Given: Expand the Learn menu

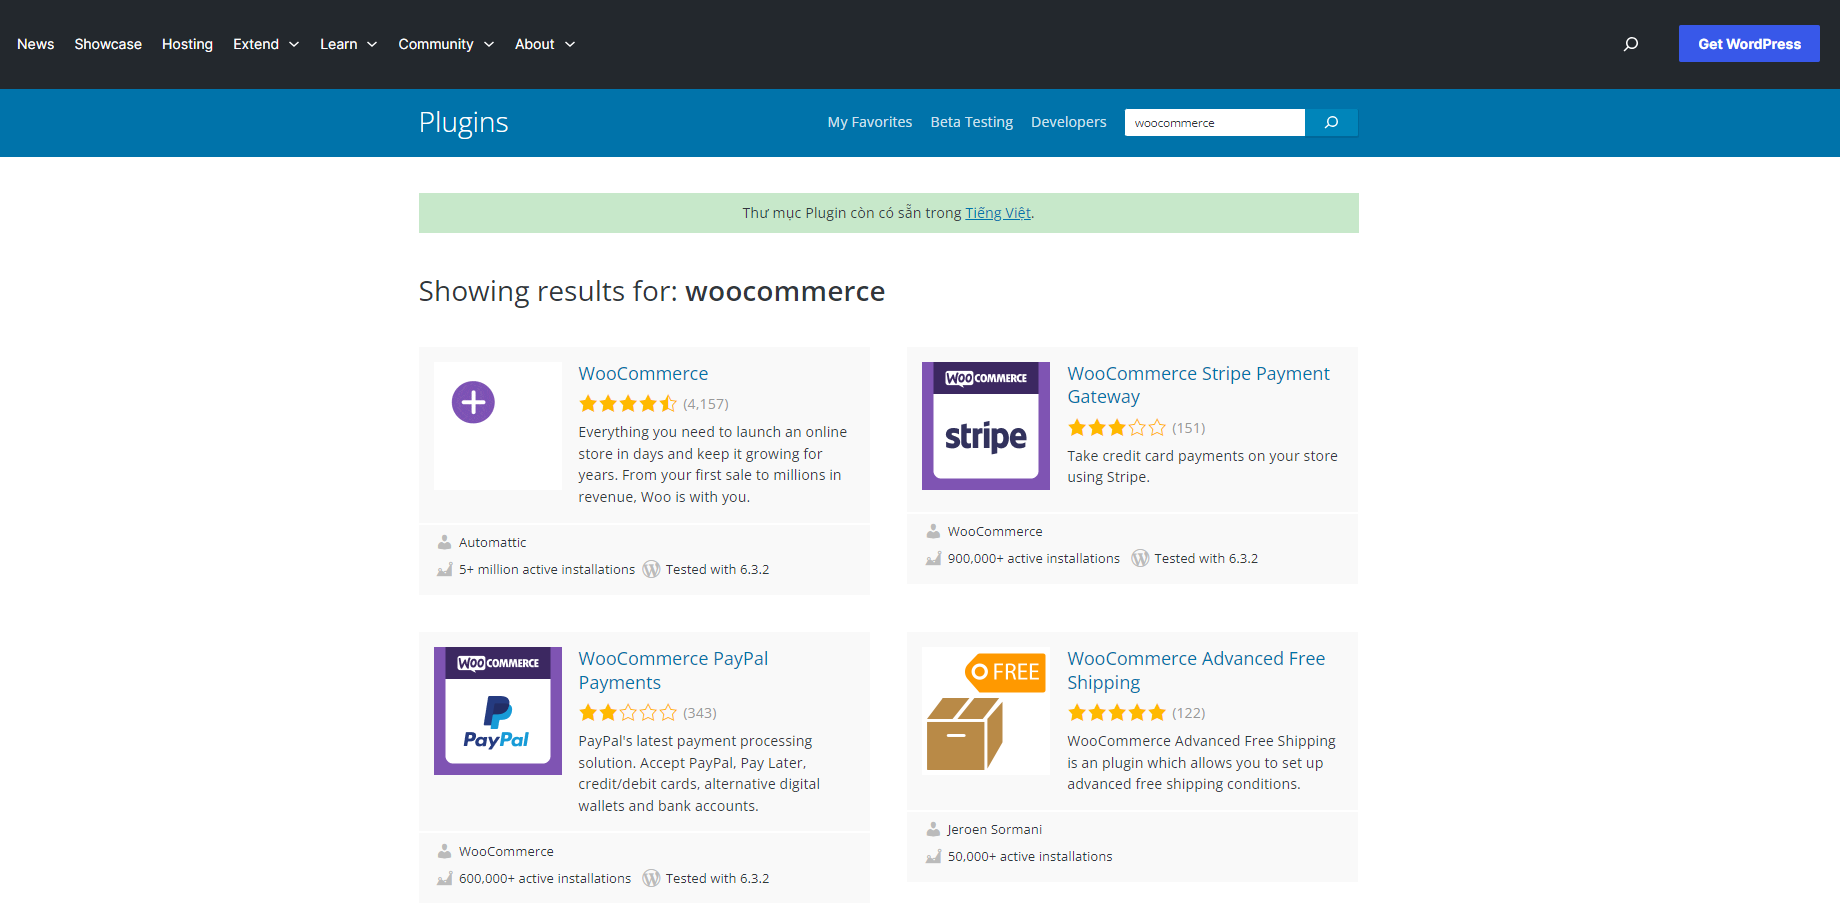Looking at the screenshot, I should [349, 44].
